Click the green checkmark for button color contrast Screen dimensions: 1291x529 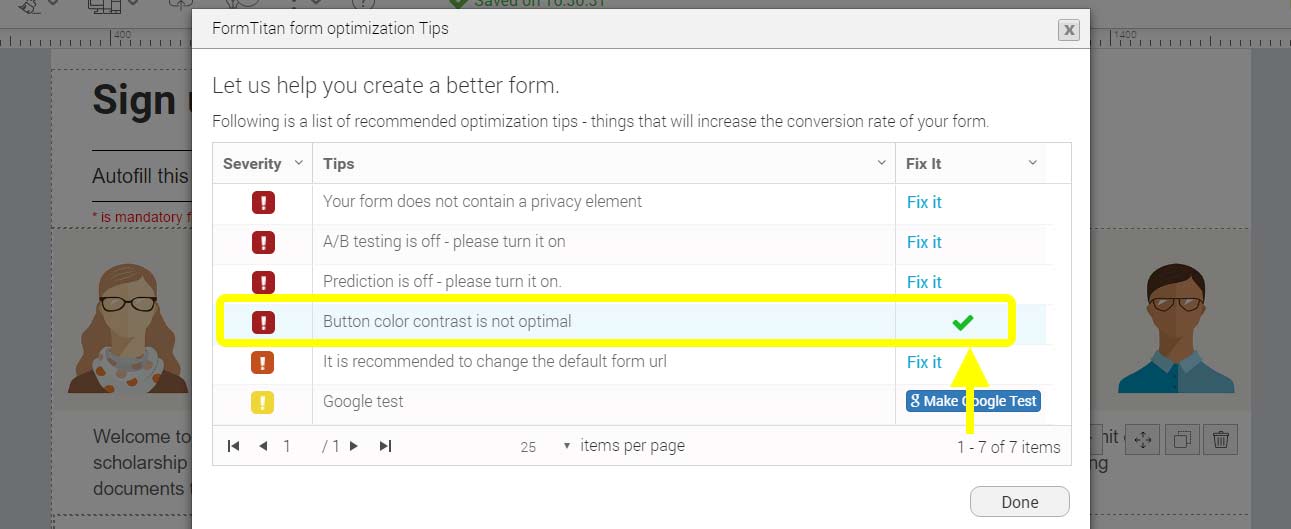coord(962,322)
